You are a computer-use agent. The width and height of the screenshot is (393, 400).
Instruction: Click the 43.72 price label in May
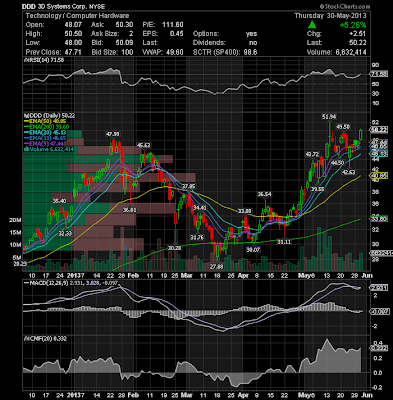tap(313, 154)
